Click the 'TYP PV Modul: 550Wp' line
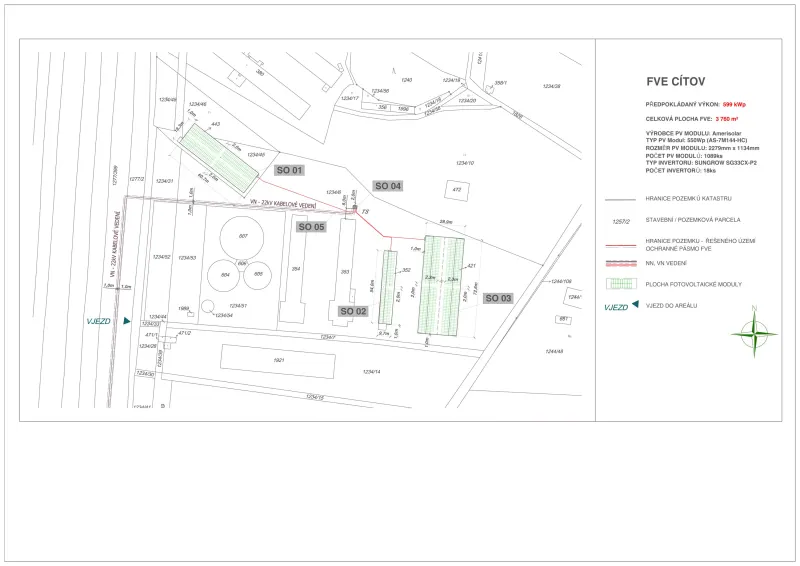This screenshot has height=566, width=800. [x=696, y=140]
